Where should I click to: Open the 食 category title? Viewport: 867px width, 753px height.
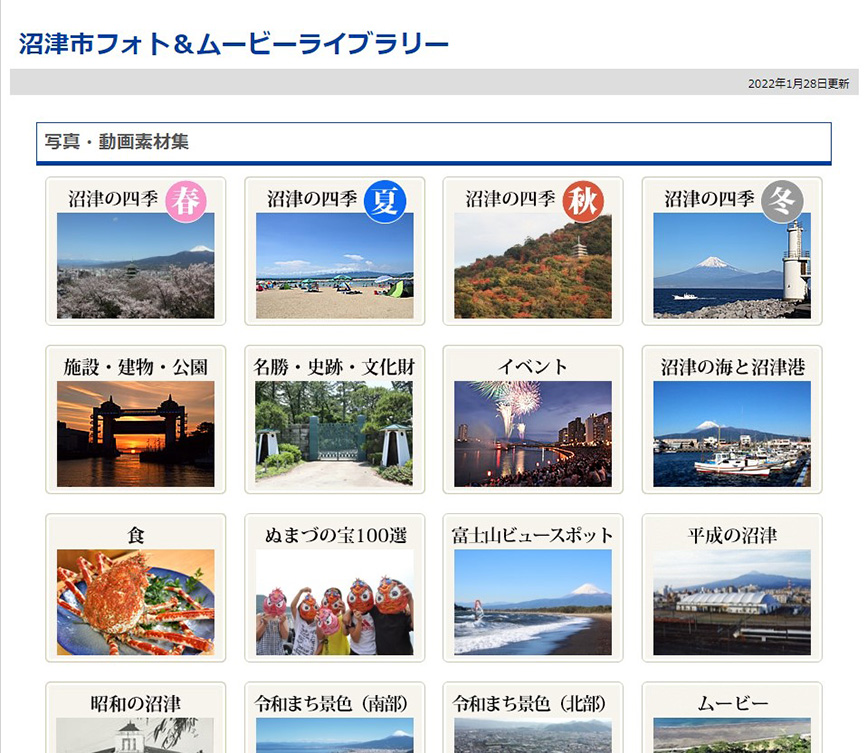pyautogui.click(x=135, y=535)
